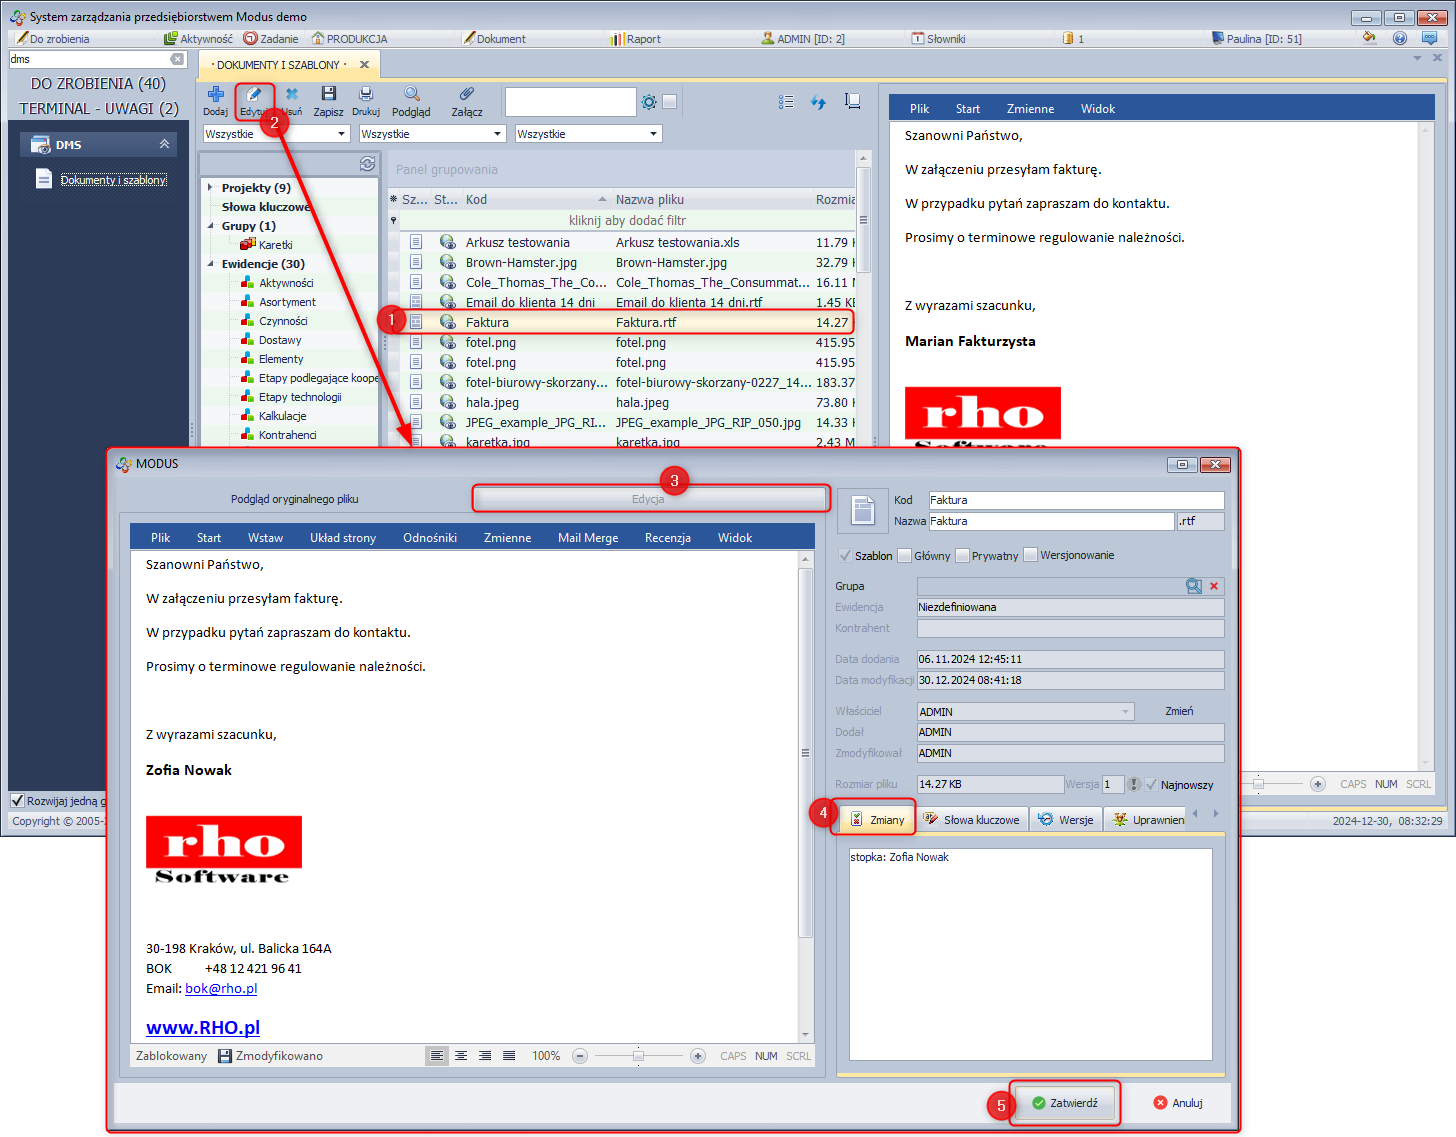Click the zoom slider in MODUS editor
The height and width of the screenshot is (1137, 1456).
click(638, 1056)
